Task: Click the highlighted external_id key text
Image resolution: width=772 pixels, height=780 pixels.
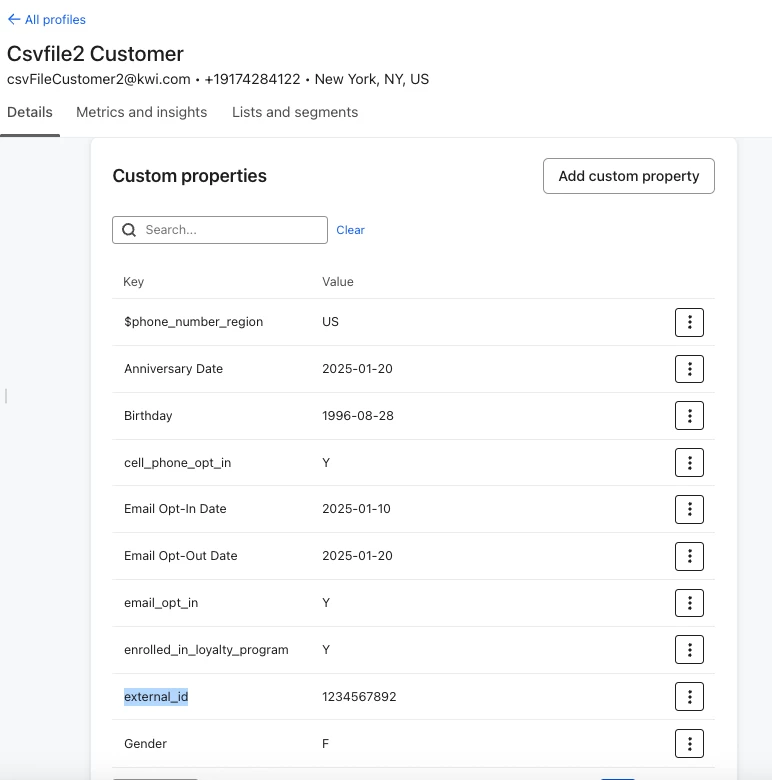Action: [x=156, y=697]
